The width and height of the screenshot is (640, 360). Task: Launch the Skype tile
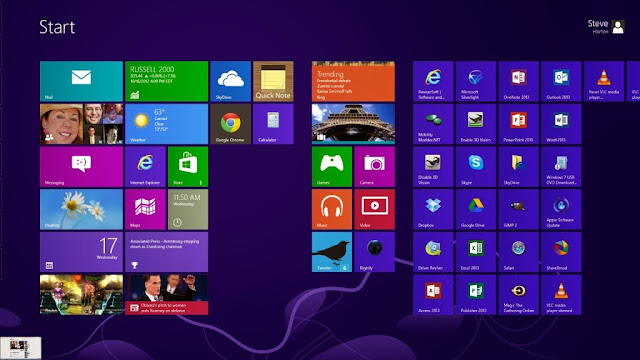(x=476, y=167)
